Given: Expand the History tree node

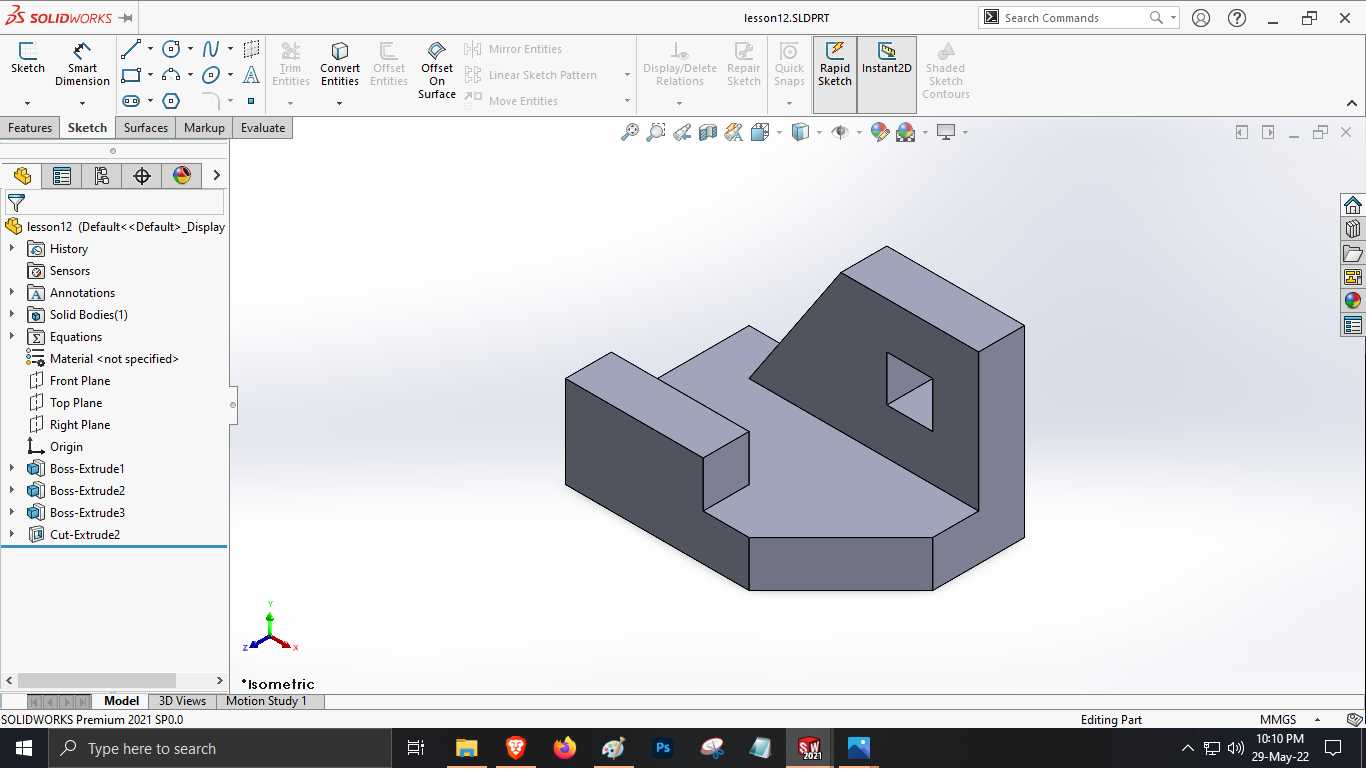Looking at the screenshot, I should click(x=12, y=248).
